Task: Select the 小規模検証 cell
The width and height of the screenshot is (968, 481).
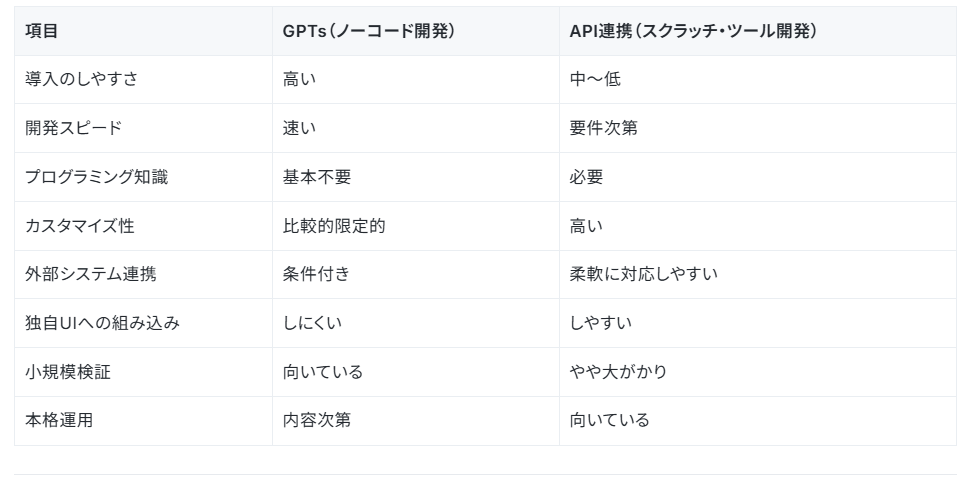Action: coord(143,372)
